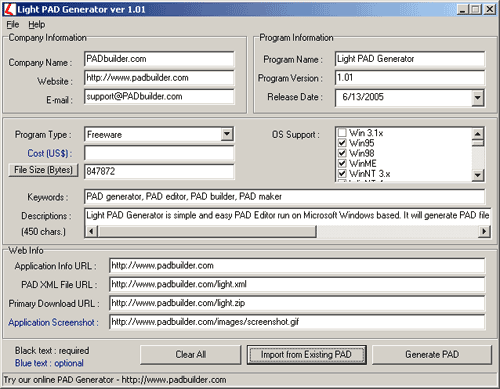500x389 pixels.
Task: Click the Clear All button
Action: 191,354
